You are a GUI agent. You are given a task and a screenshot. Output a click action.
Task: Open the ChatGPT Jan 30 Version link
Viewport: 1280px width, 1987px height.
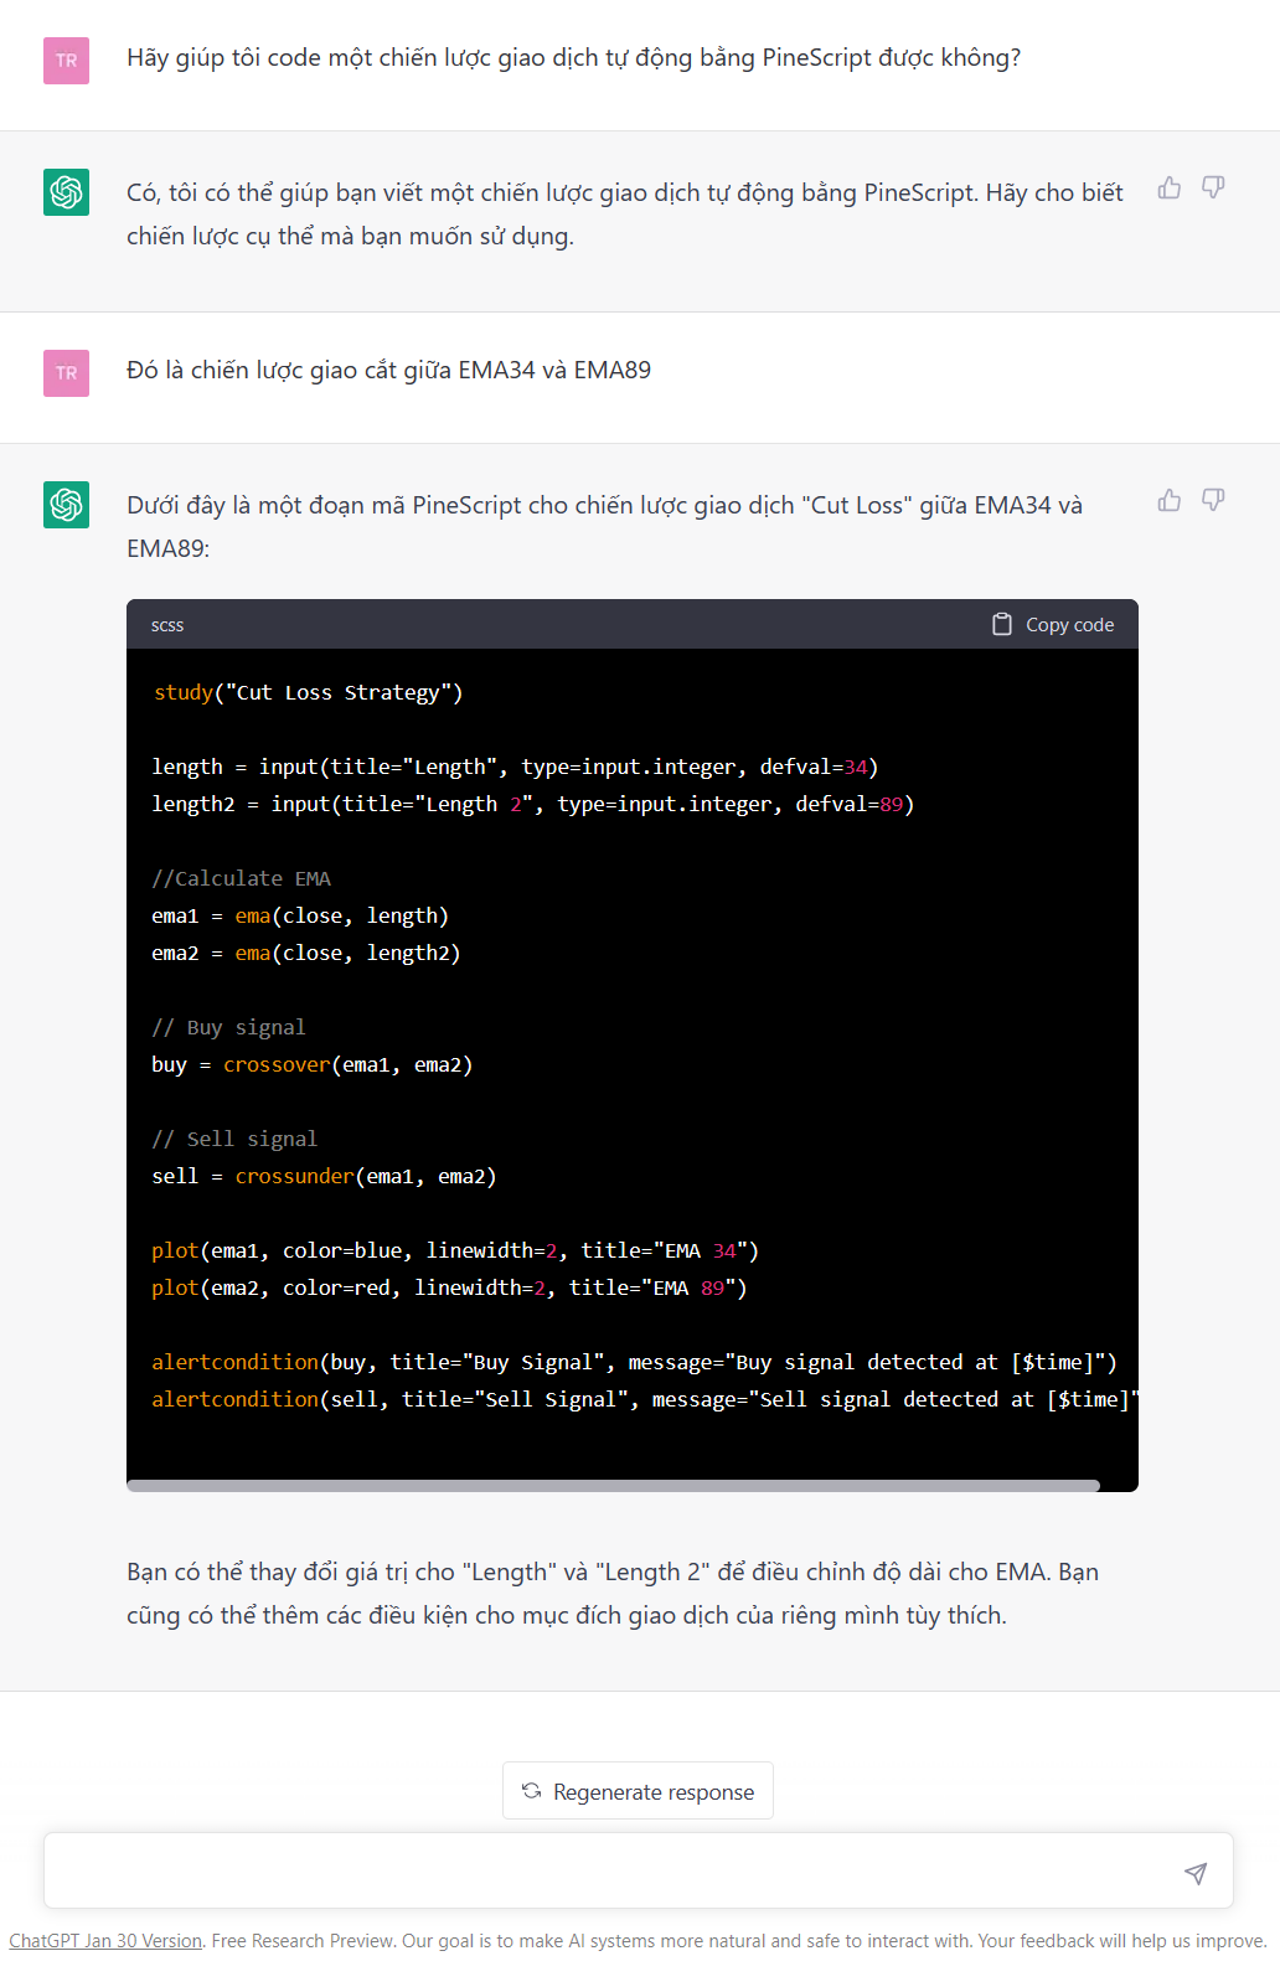(106, 1941)
